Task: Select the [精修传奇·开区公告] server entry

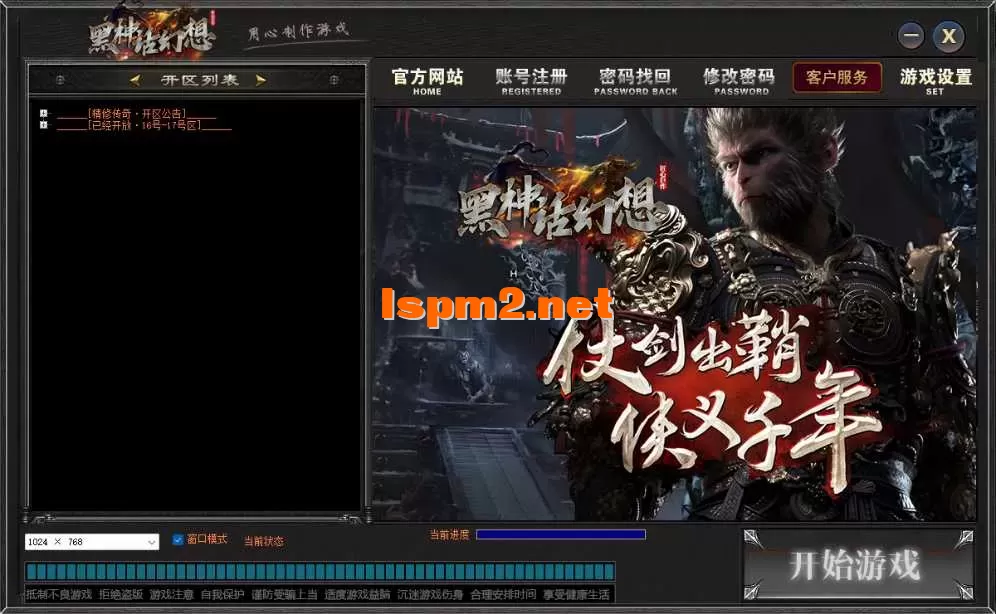Action: point(137,114)
